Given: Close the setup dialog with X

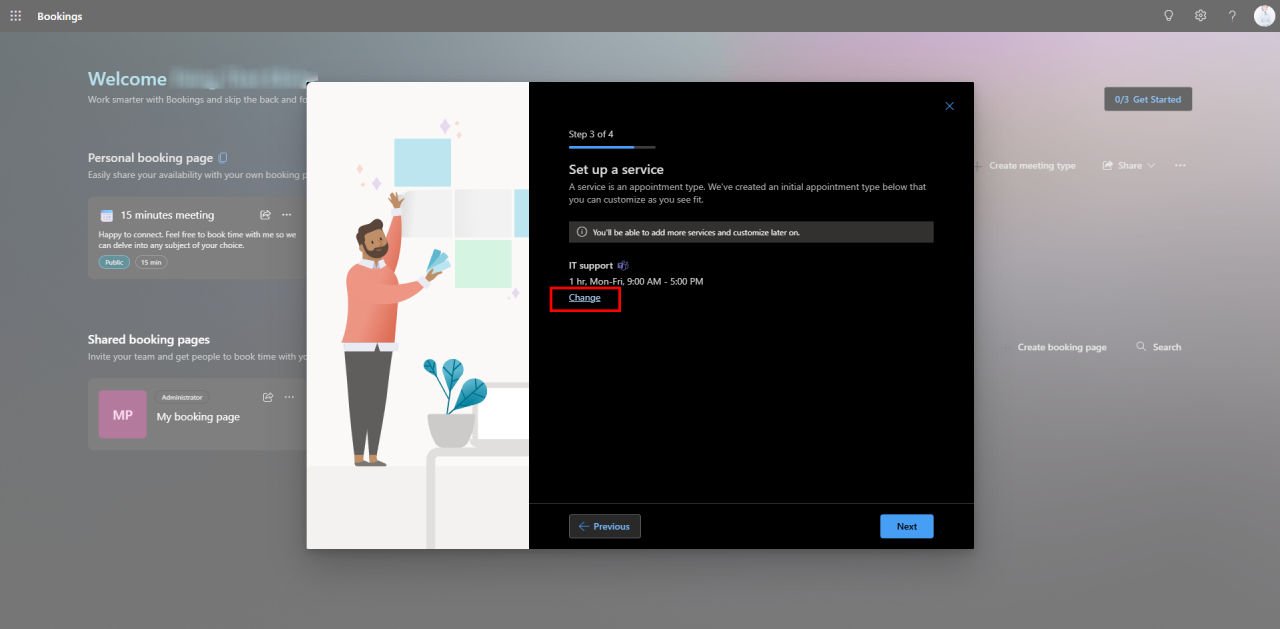Looking at the screenshot, I should tap(950, 106).
